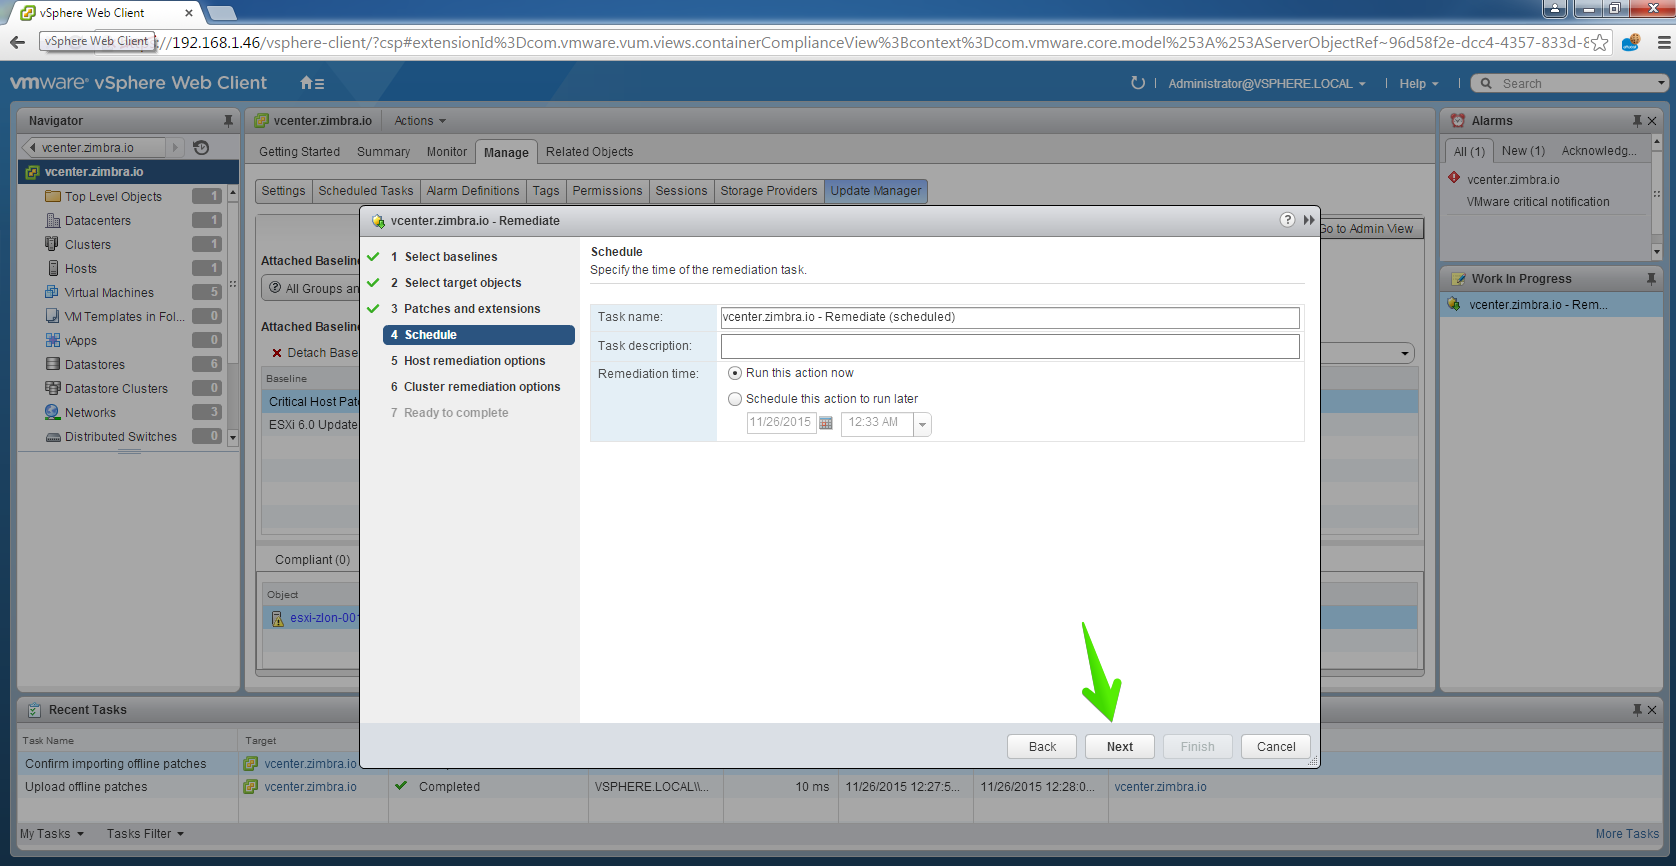
Task: Open vcenter.zimbra.io - Rem... work in progress item
Action: (1538, 305)
